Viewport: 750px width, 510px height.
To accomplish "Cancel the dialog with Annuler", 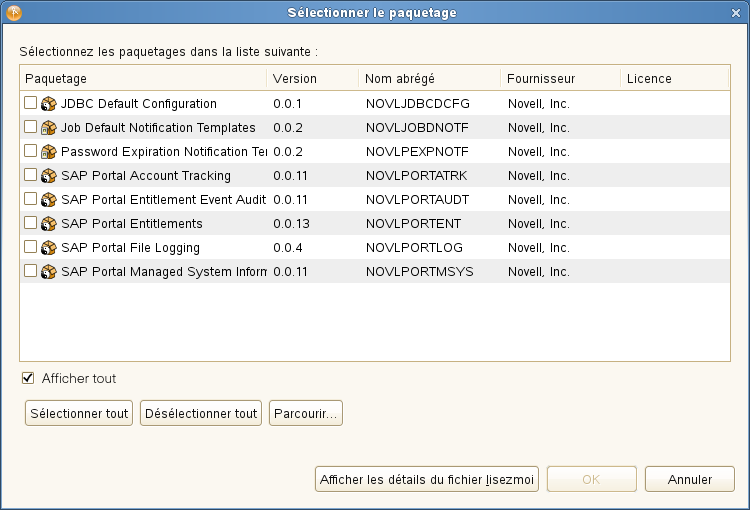I will pyautogui.click(x=690, y=479).
